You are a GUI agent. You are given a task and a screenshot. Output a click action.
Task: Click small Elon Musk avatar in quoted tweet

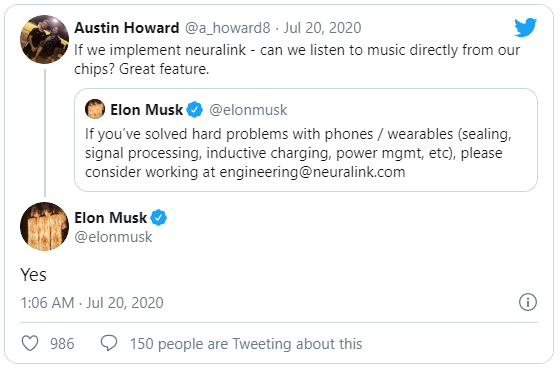pos(95,109)
